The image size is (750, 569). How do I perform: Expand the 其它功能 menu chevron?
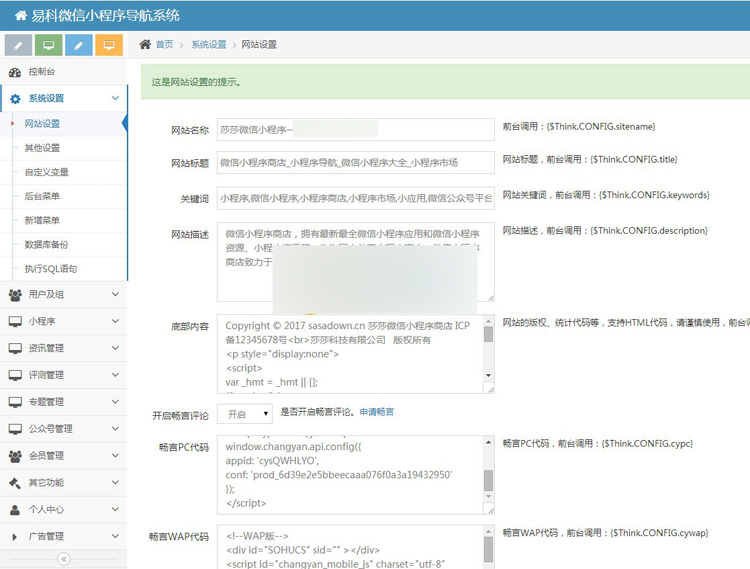click(115, 482)
